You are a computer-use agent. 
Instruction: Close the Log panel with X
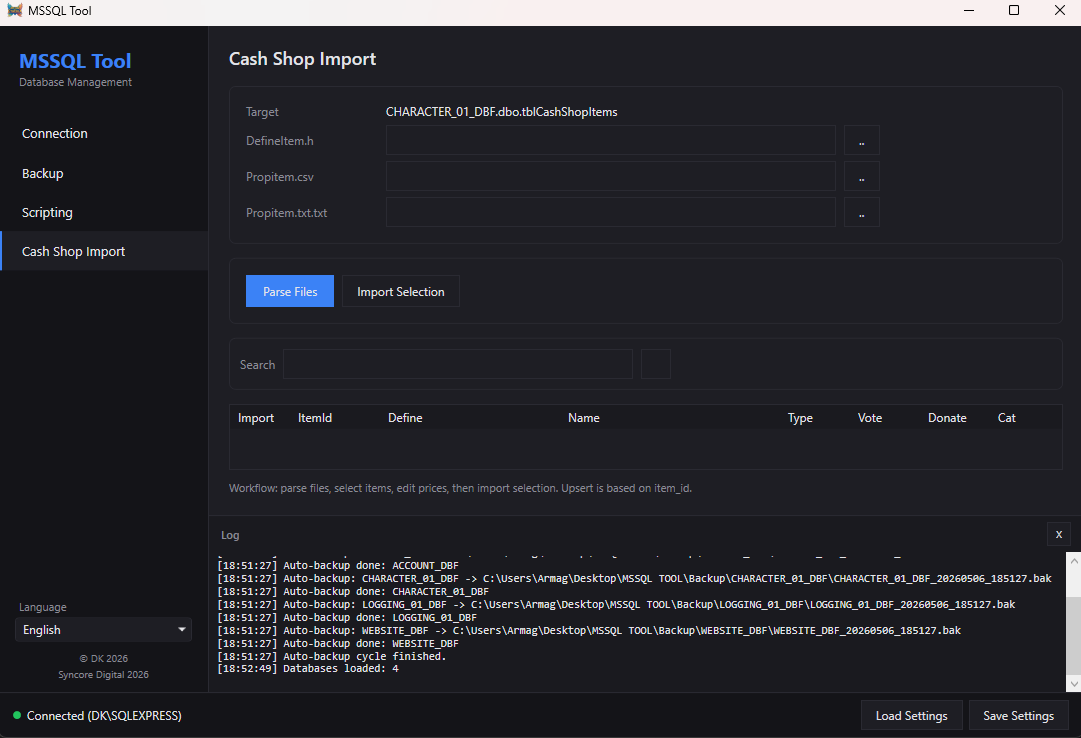pos(1059,535)
